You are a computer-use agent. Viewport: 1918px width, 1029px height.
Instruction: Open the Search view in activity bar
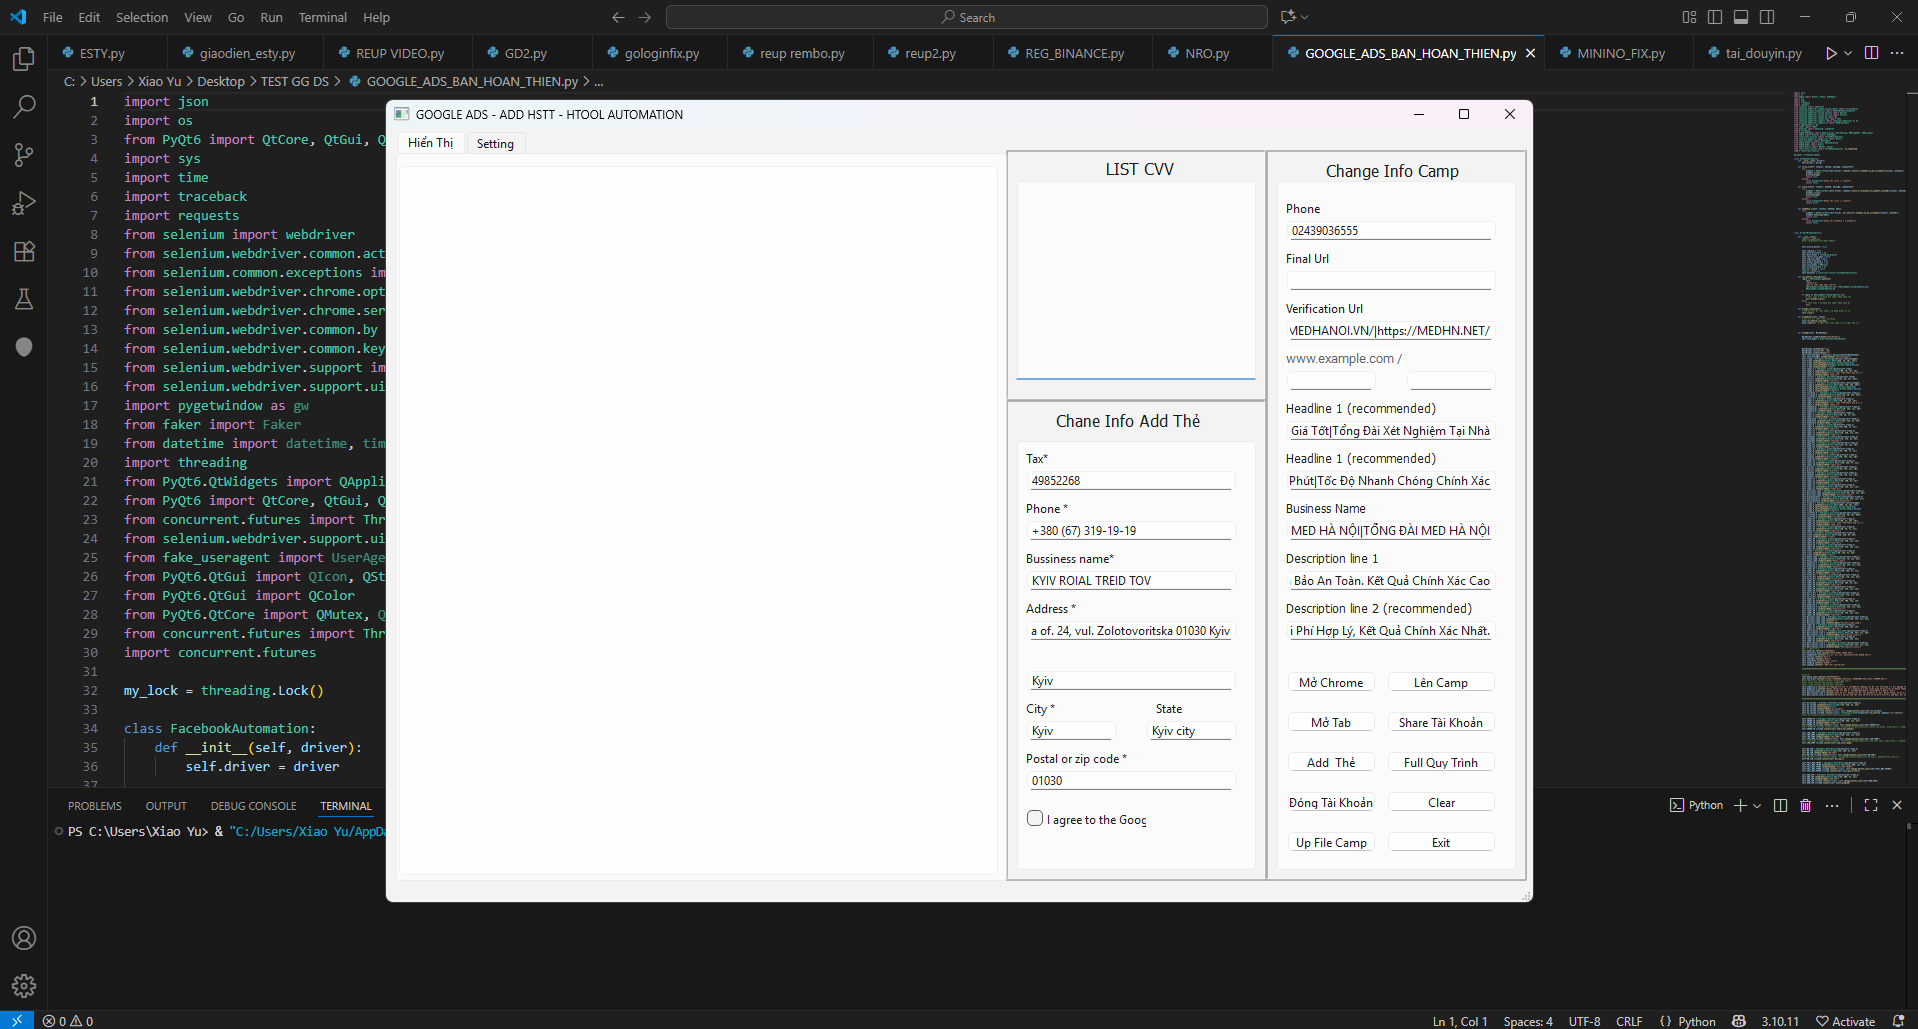pos(24,107)
